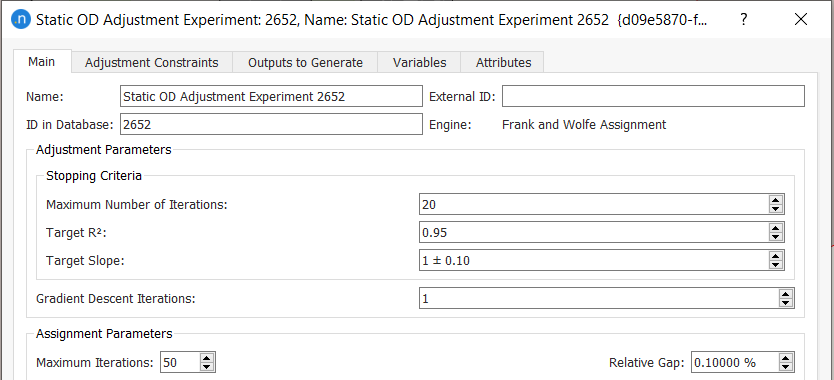Decrease Target Slope tolerance with down arrow
Viewport: 834px width, 380px height.
pyautogui.click(x=775, y=265)
